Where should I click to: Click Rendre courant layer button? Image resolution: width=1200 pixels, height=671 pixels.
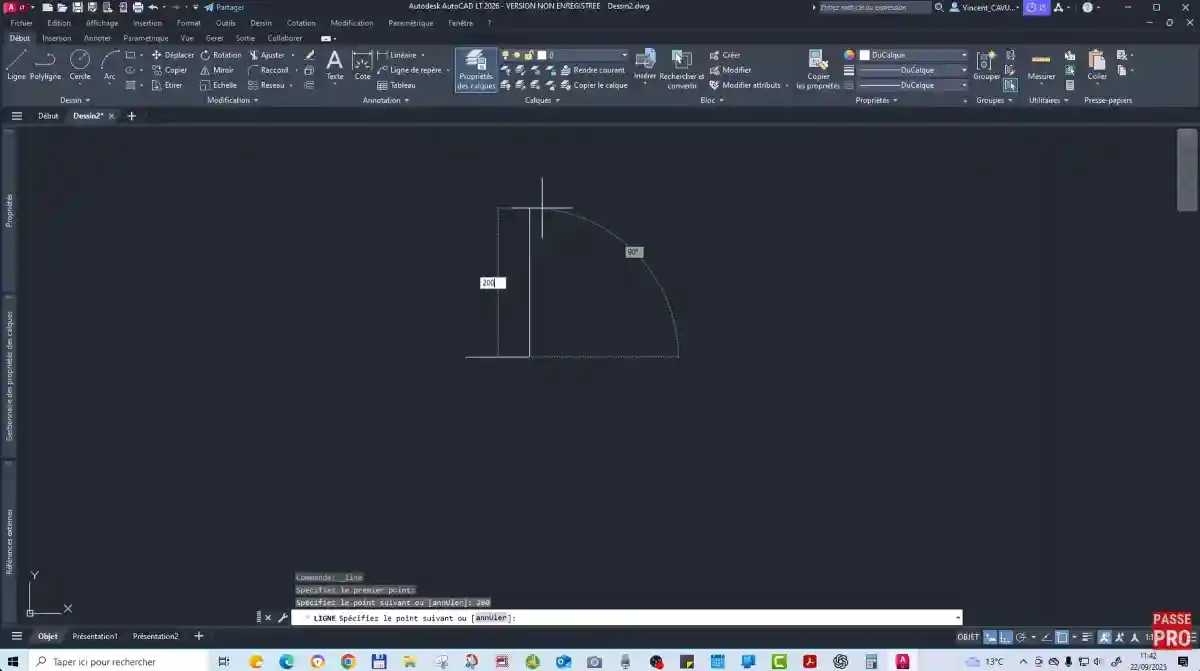point(593,70)
